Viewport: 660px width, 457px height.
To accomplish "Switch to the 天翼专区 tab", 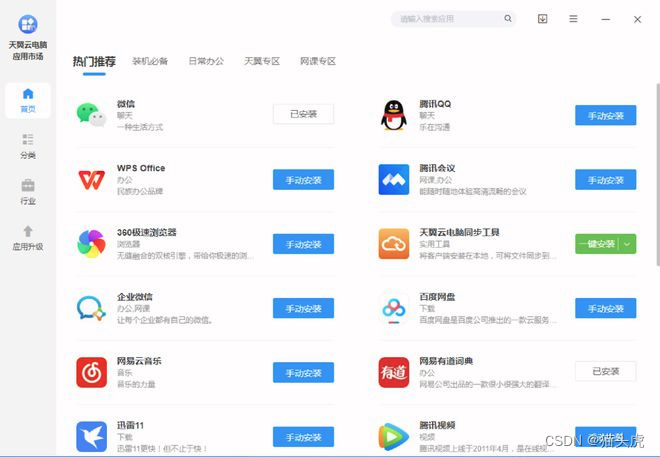I will click(x=262, y=61).
